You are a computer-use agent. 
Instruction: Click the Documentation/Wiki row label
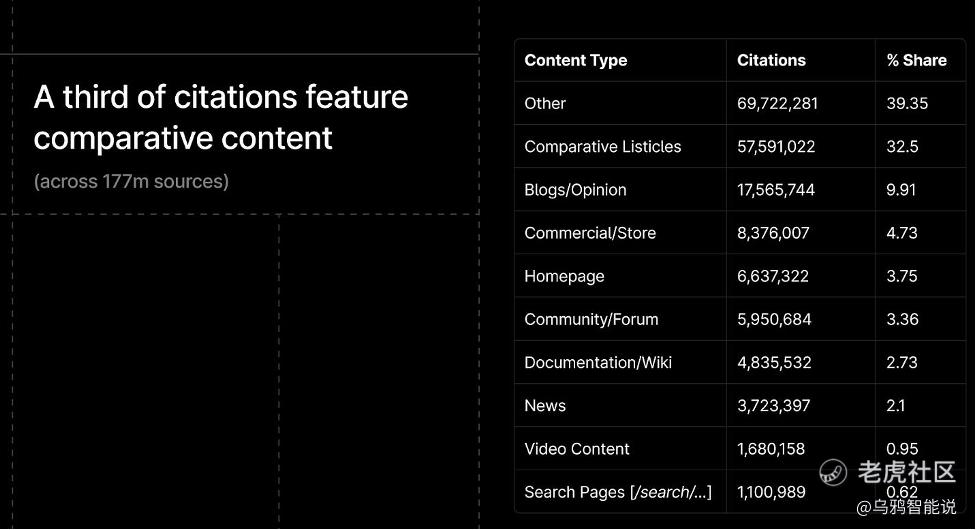(598, 362)
